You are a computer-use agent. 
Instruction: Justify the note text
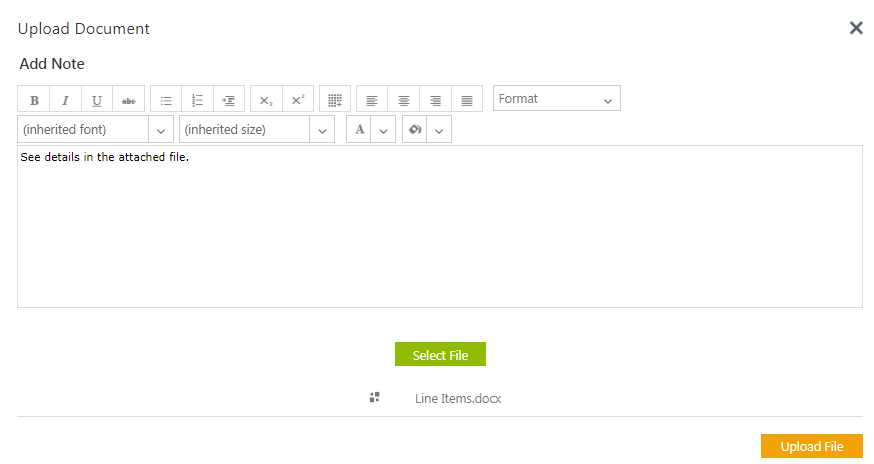click(467, 99)
